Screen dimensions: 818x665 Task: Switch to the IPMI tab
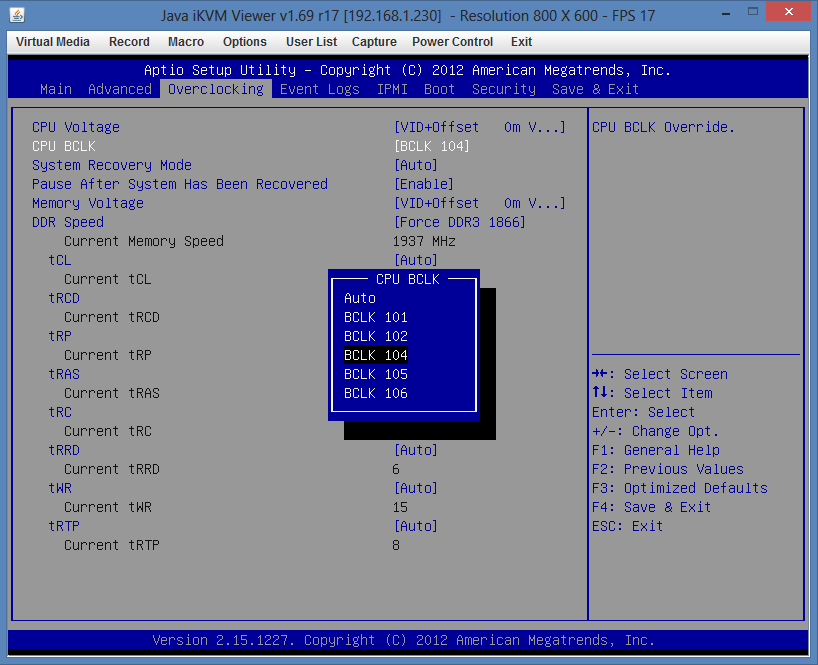(x=392, y=89)
